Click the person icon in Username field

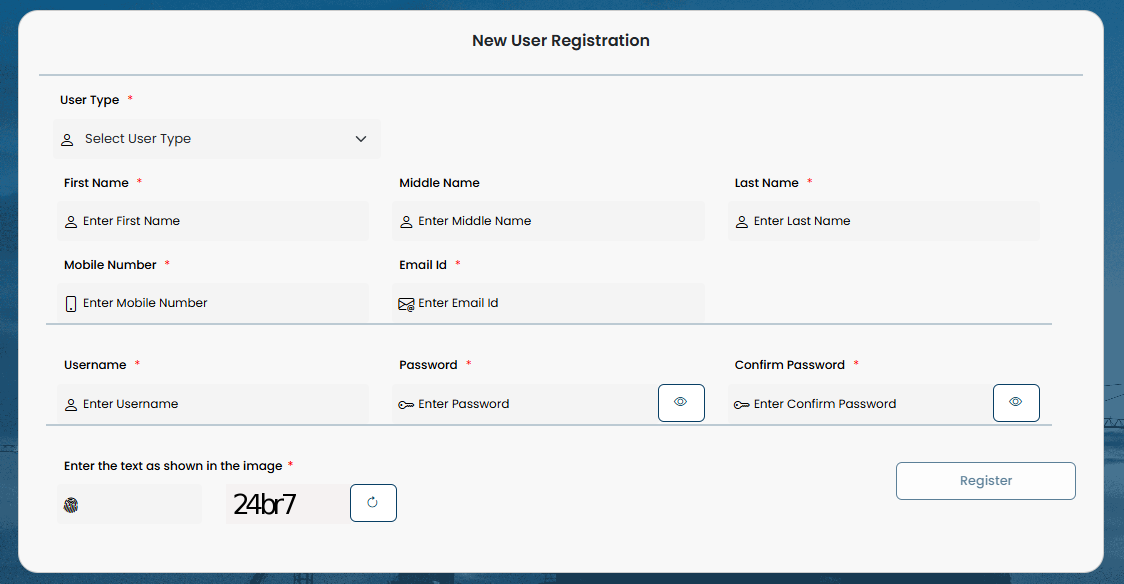71,405
